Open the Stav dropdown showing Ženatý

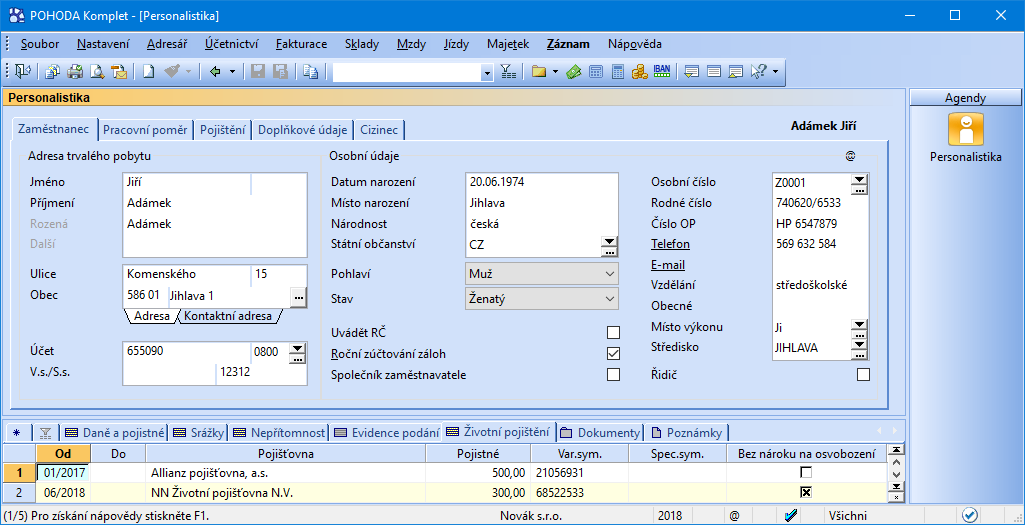(541, 299)
